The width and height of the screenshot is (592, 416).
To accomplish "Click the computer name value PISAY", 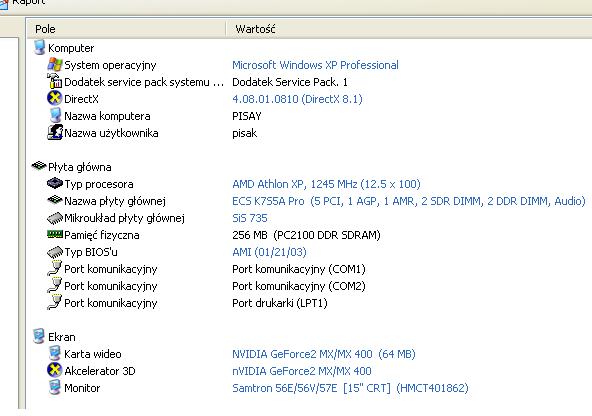I will (247, 116).
